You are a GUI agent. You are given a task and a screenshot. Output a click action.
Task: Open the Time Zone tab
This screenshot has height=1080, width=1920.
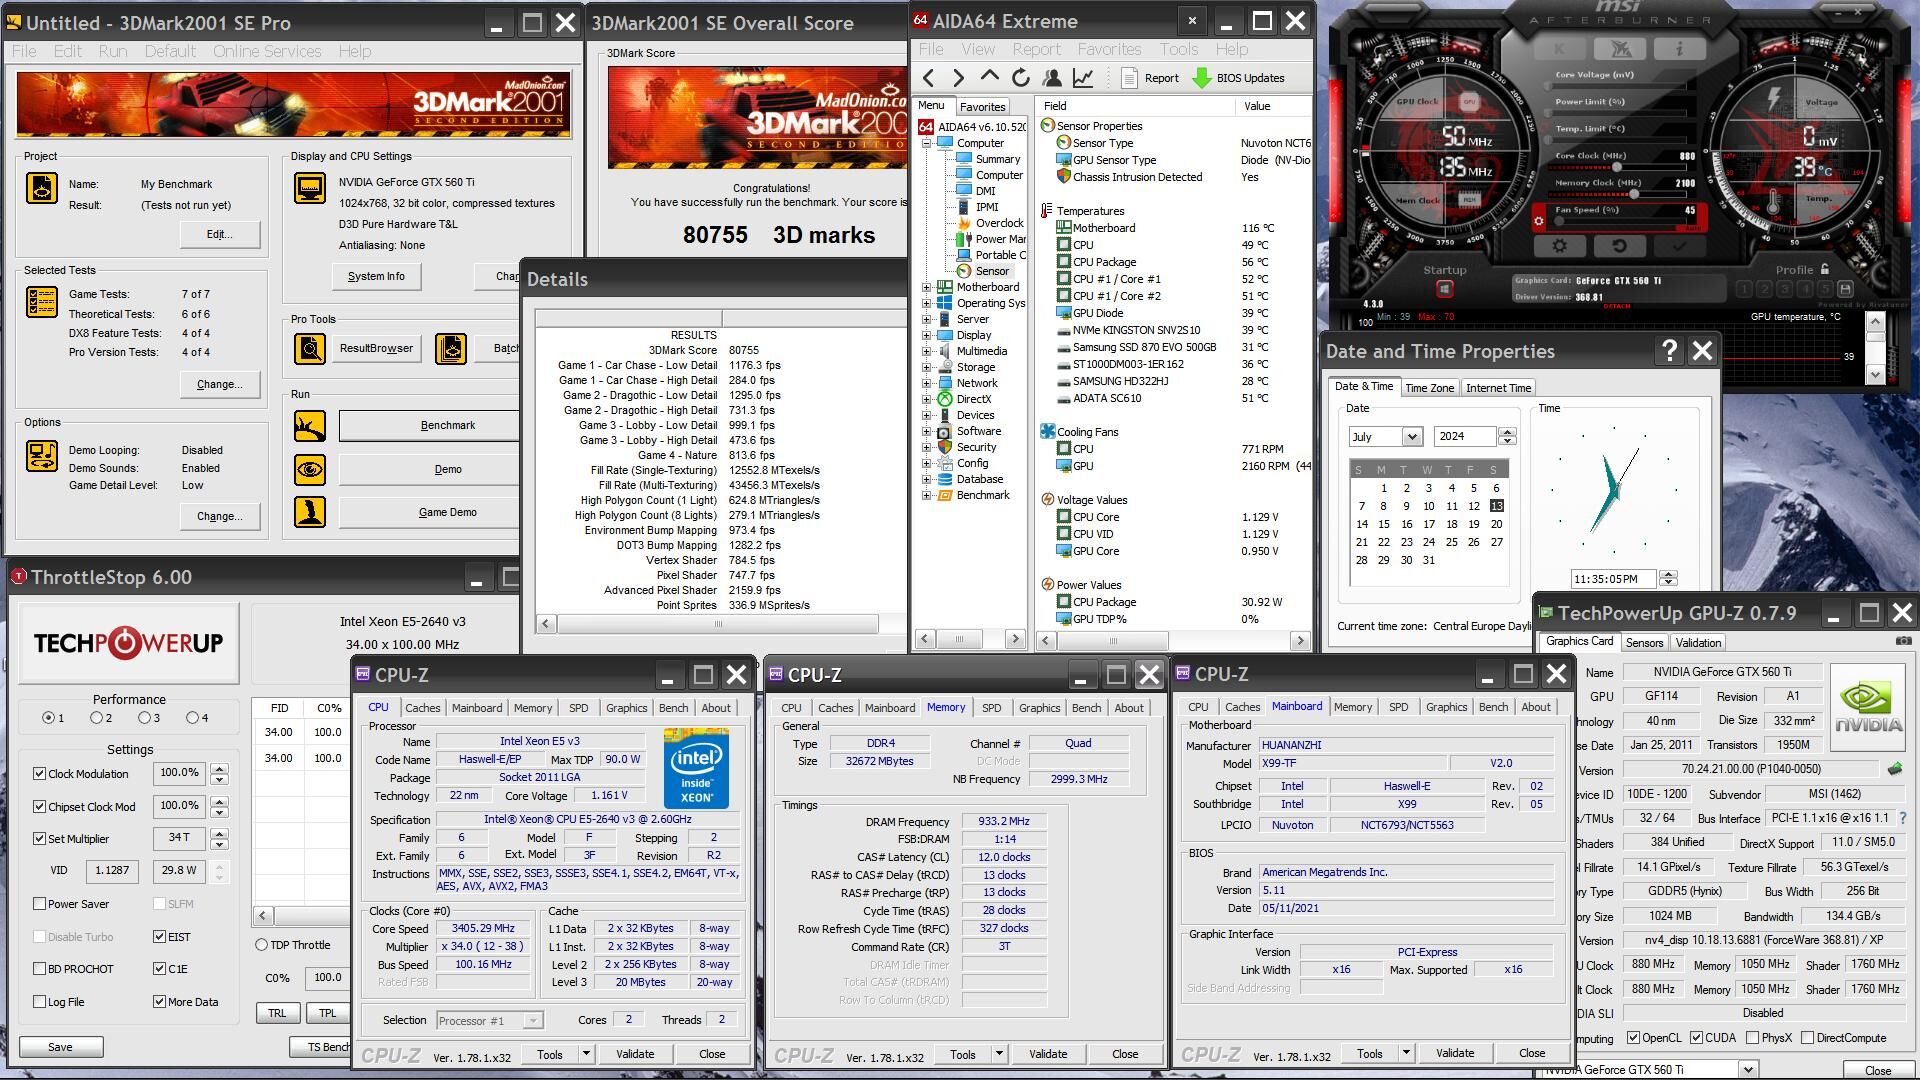tap(1429, 388)
